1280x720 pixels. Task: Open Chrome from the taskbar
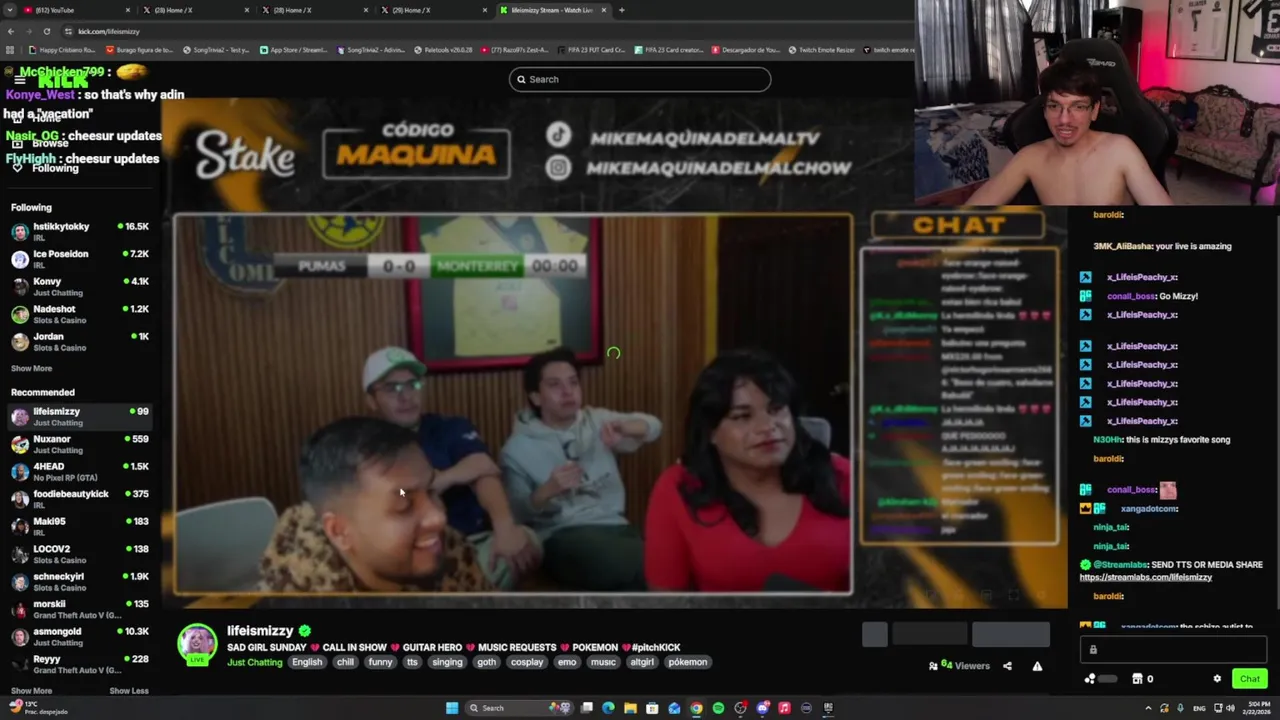click(696, 708)
